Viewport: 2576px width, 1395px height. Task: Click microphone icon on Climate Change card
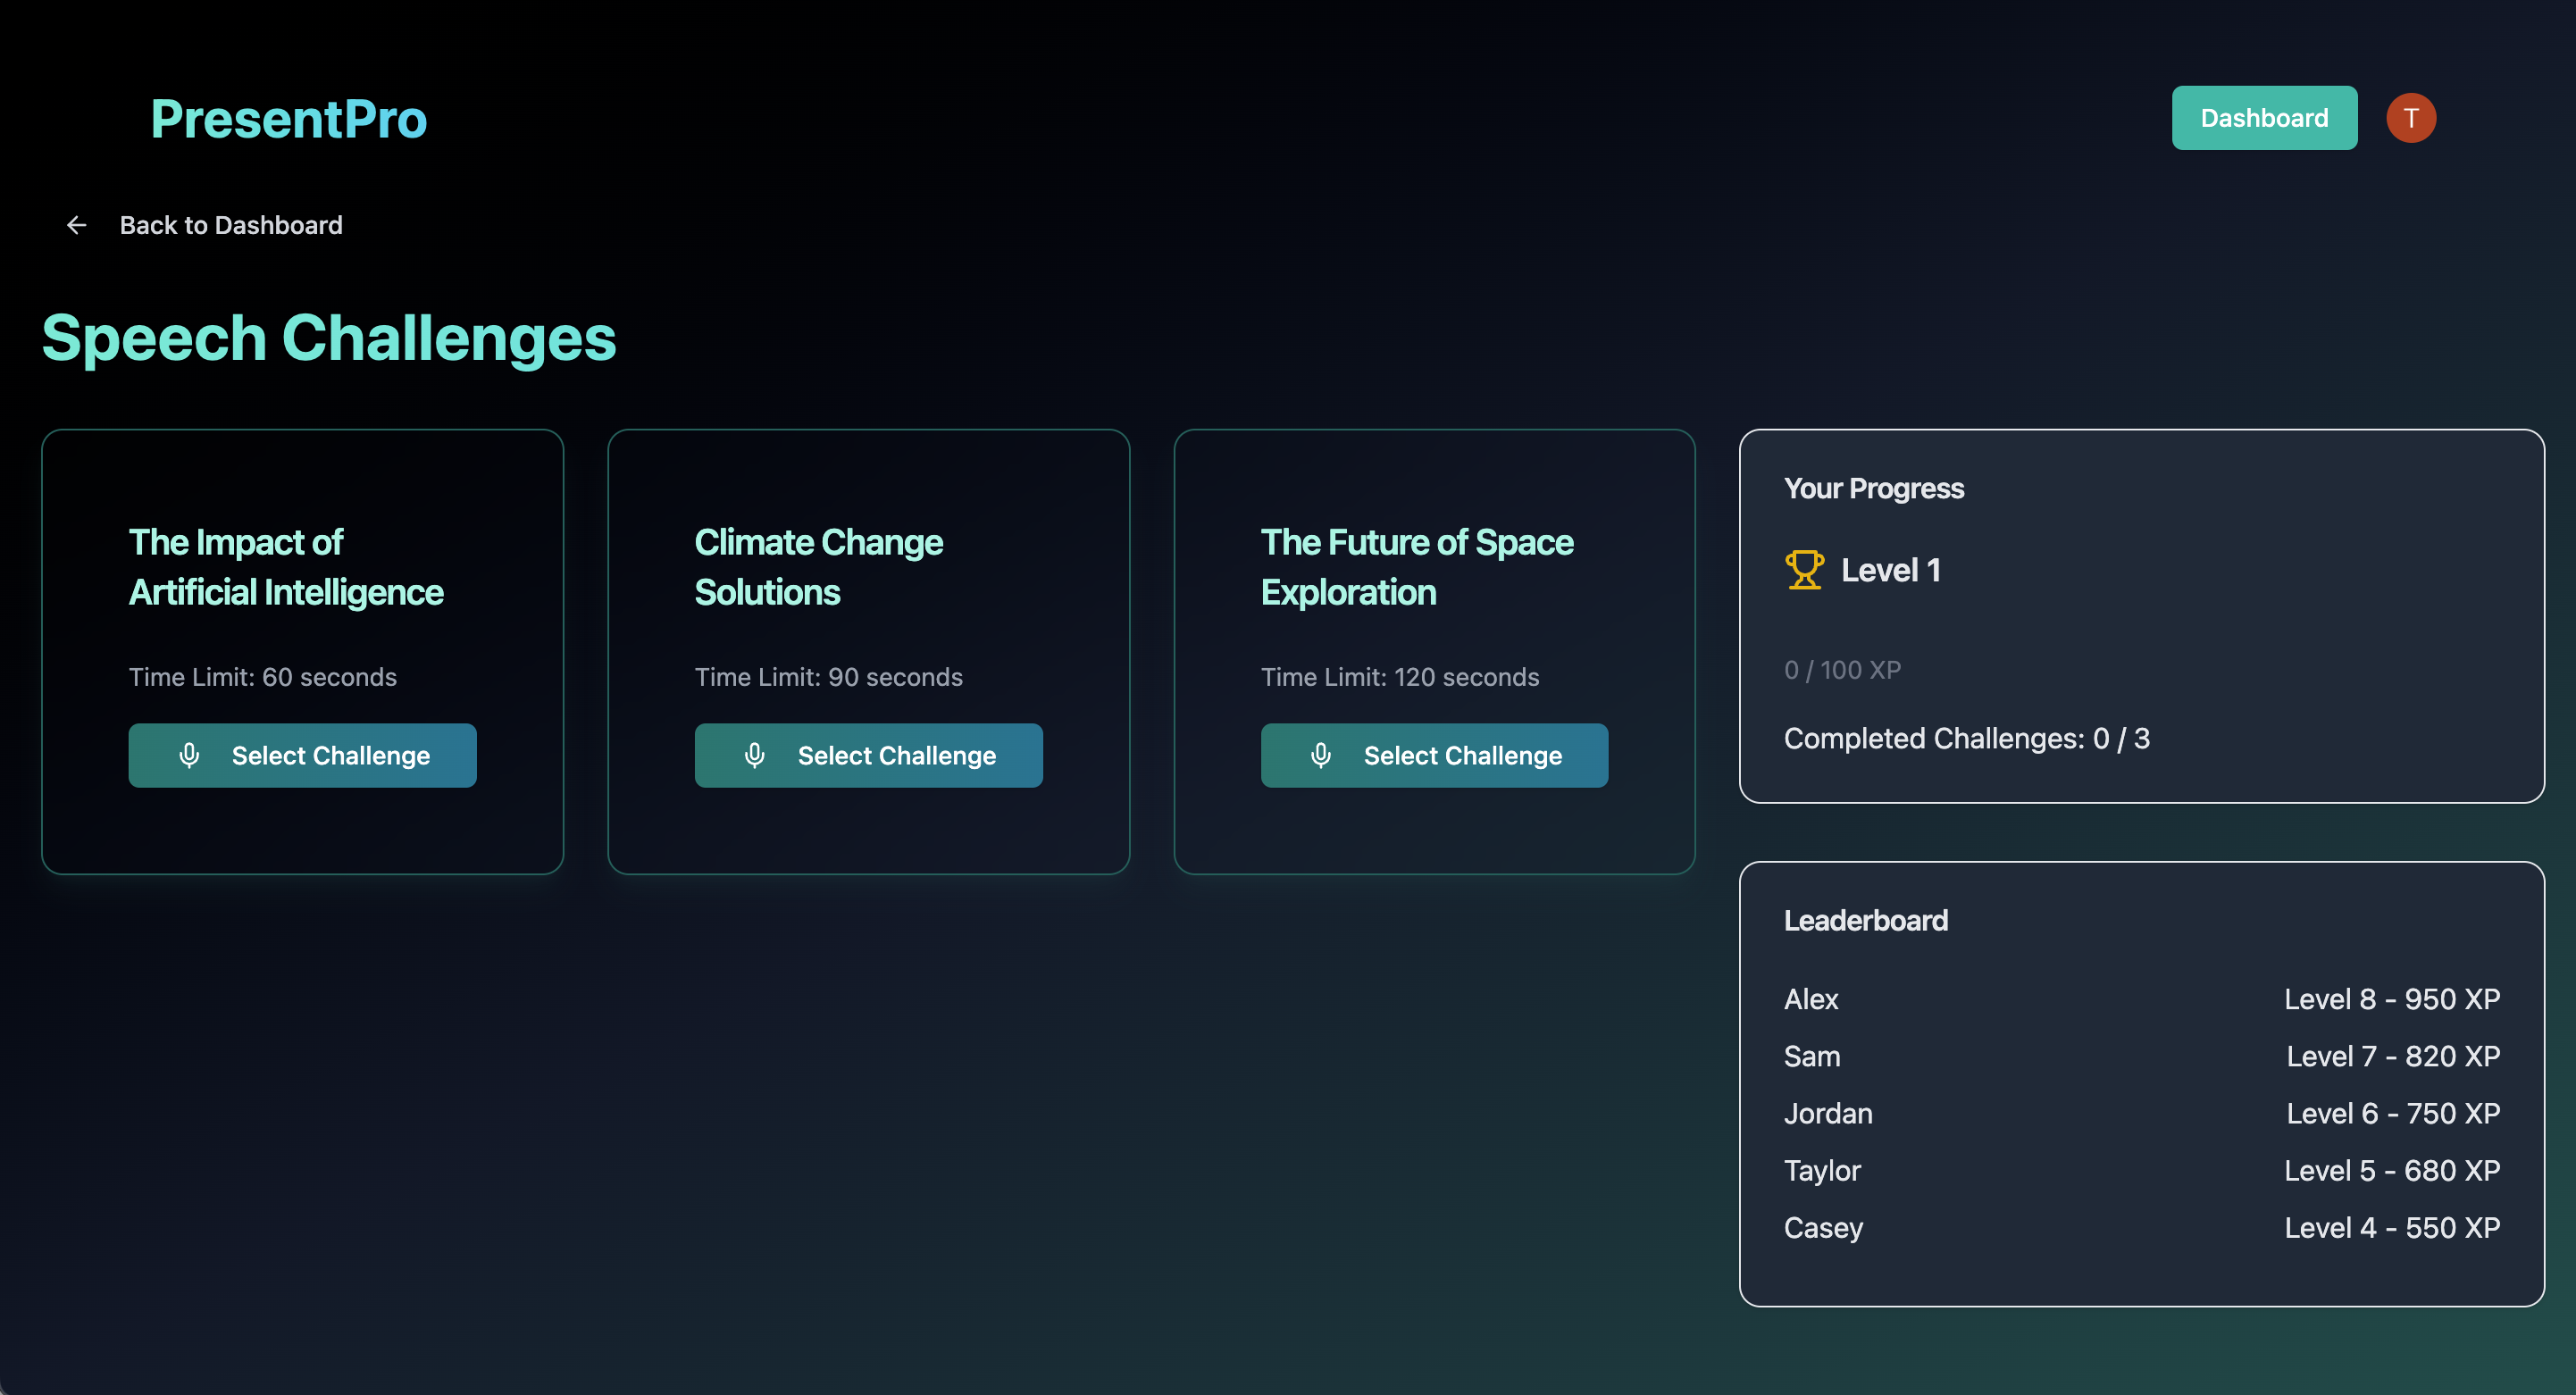coord(755,755)
